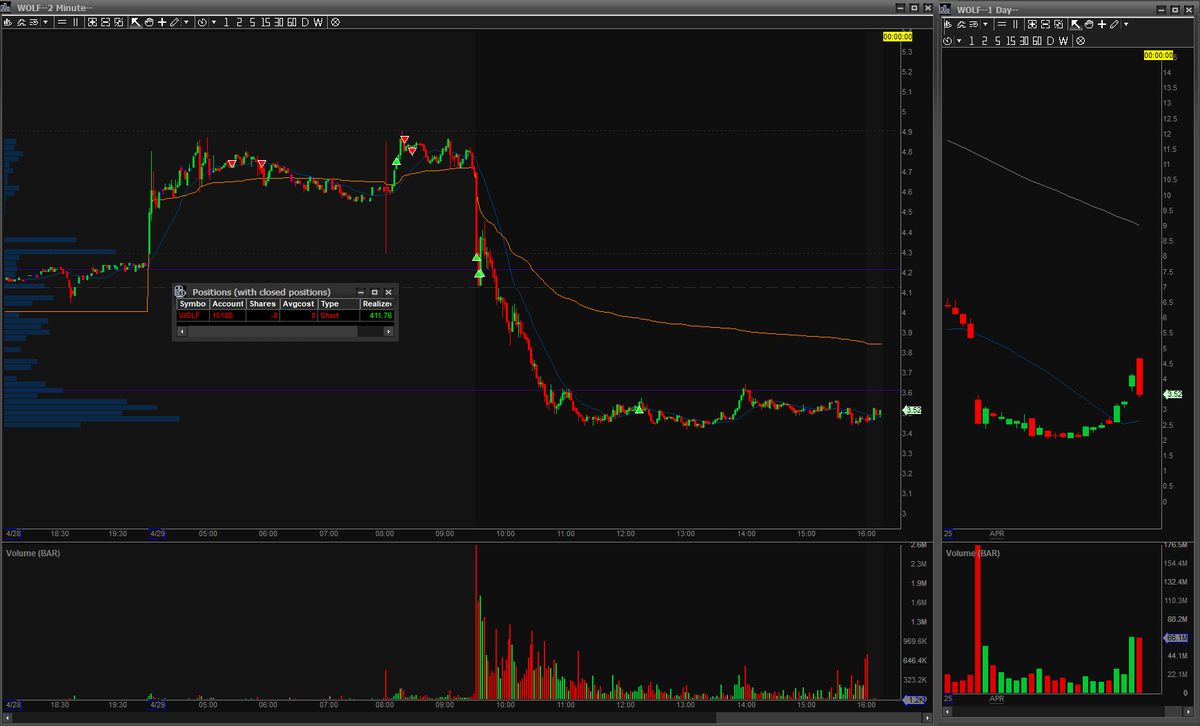Set 5 minute interval in 1 Day chart
The image size is (1200, 726).
(997, 41)
